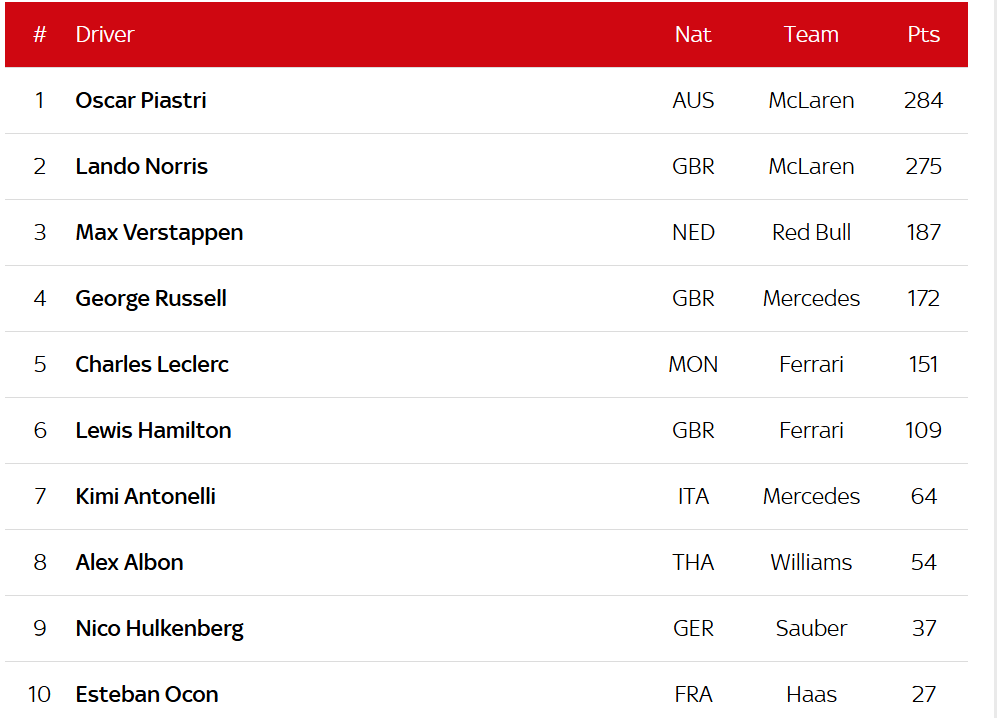997x718 pixels.
Task: Click the Sauber team cell
Action: click(811, 628)
